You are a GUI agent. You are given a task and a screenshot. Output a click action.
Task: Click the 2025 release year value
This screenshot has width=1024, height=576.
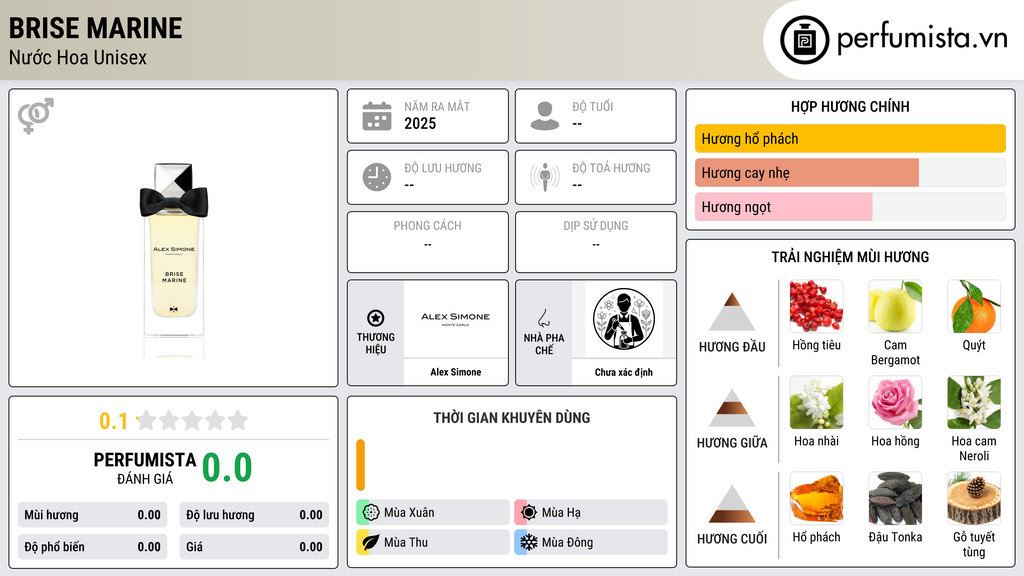pos(420,123)
